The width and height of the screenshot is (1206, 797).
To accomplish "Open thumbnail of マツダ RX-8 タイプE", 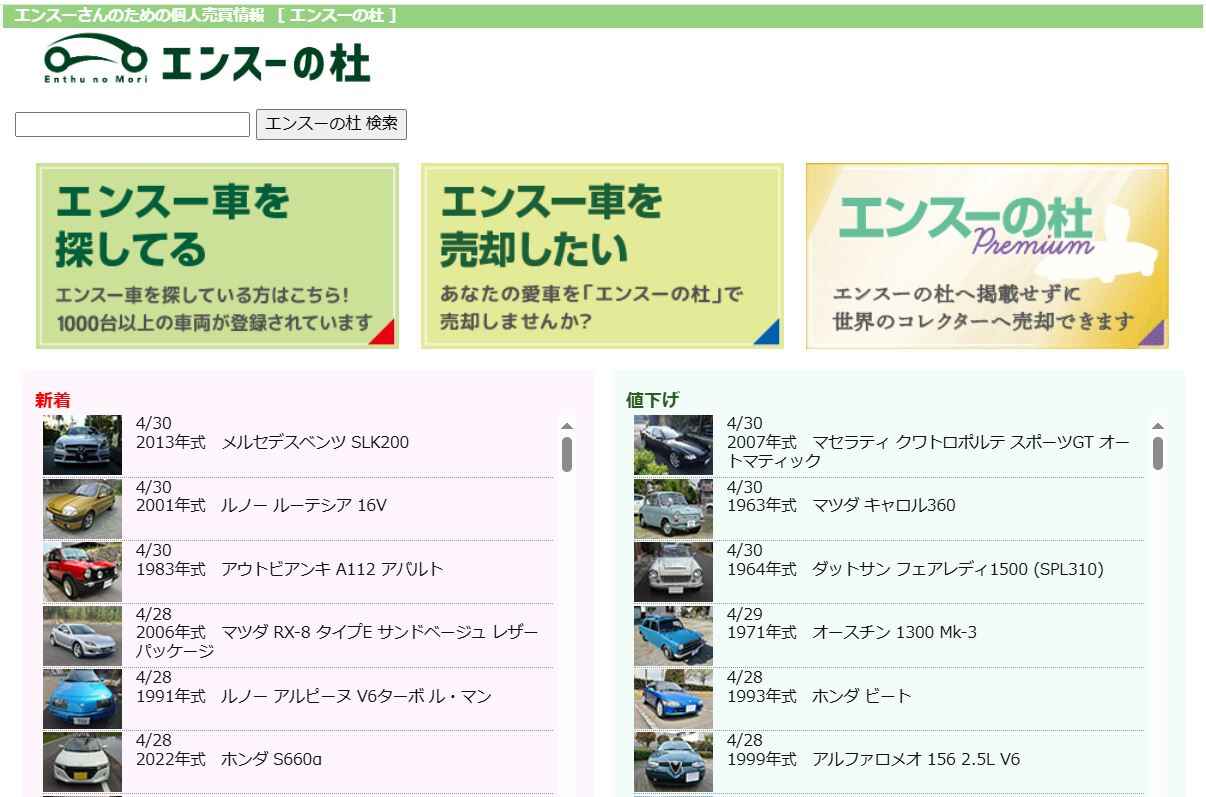I will click(x=82, y=635).
